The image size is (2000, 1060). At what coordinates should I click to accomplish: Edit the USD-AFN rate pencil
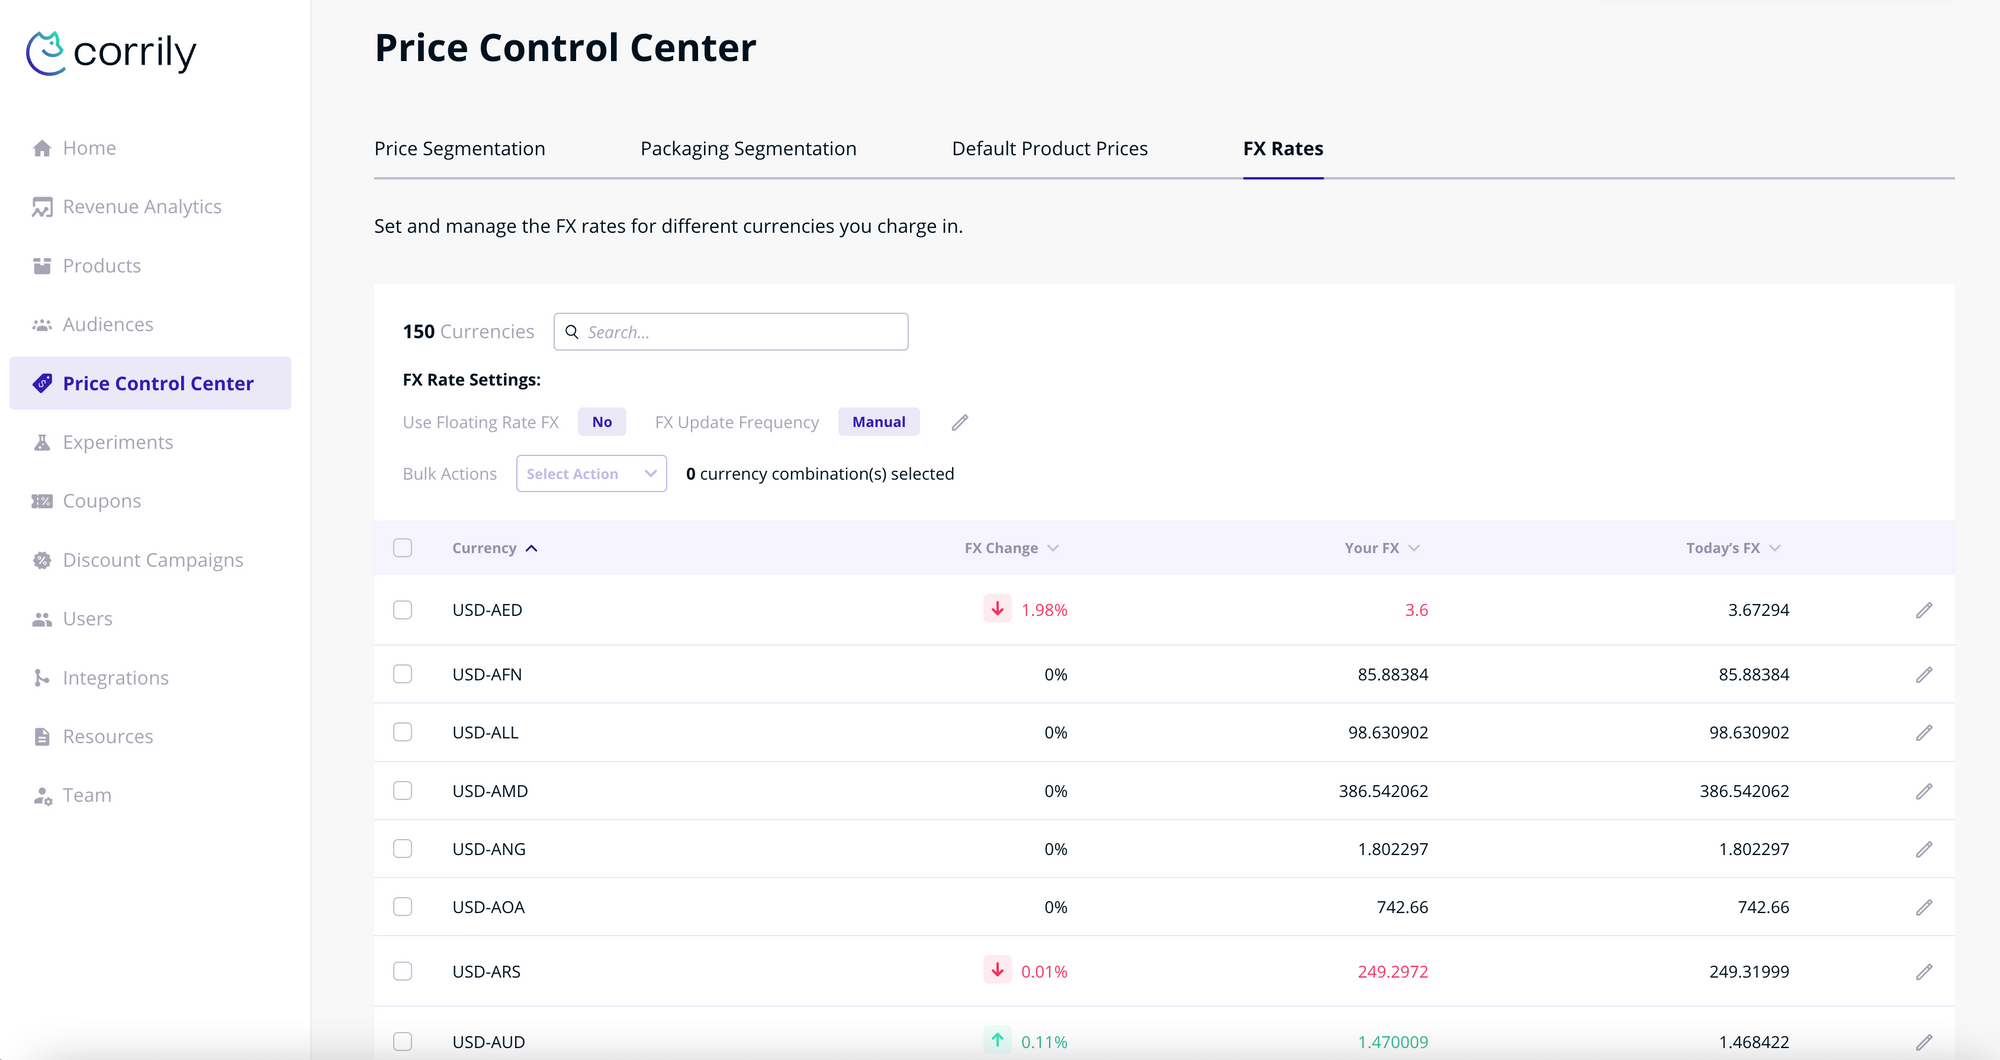coord(1924,675)
